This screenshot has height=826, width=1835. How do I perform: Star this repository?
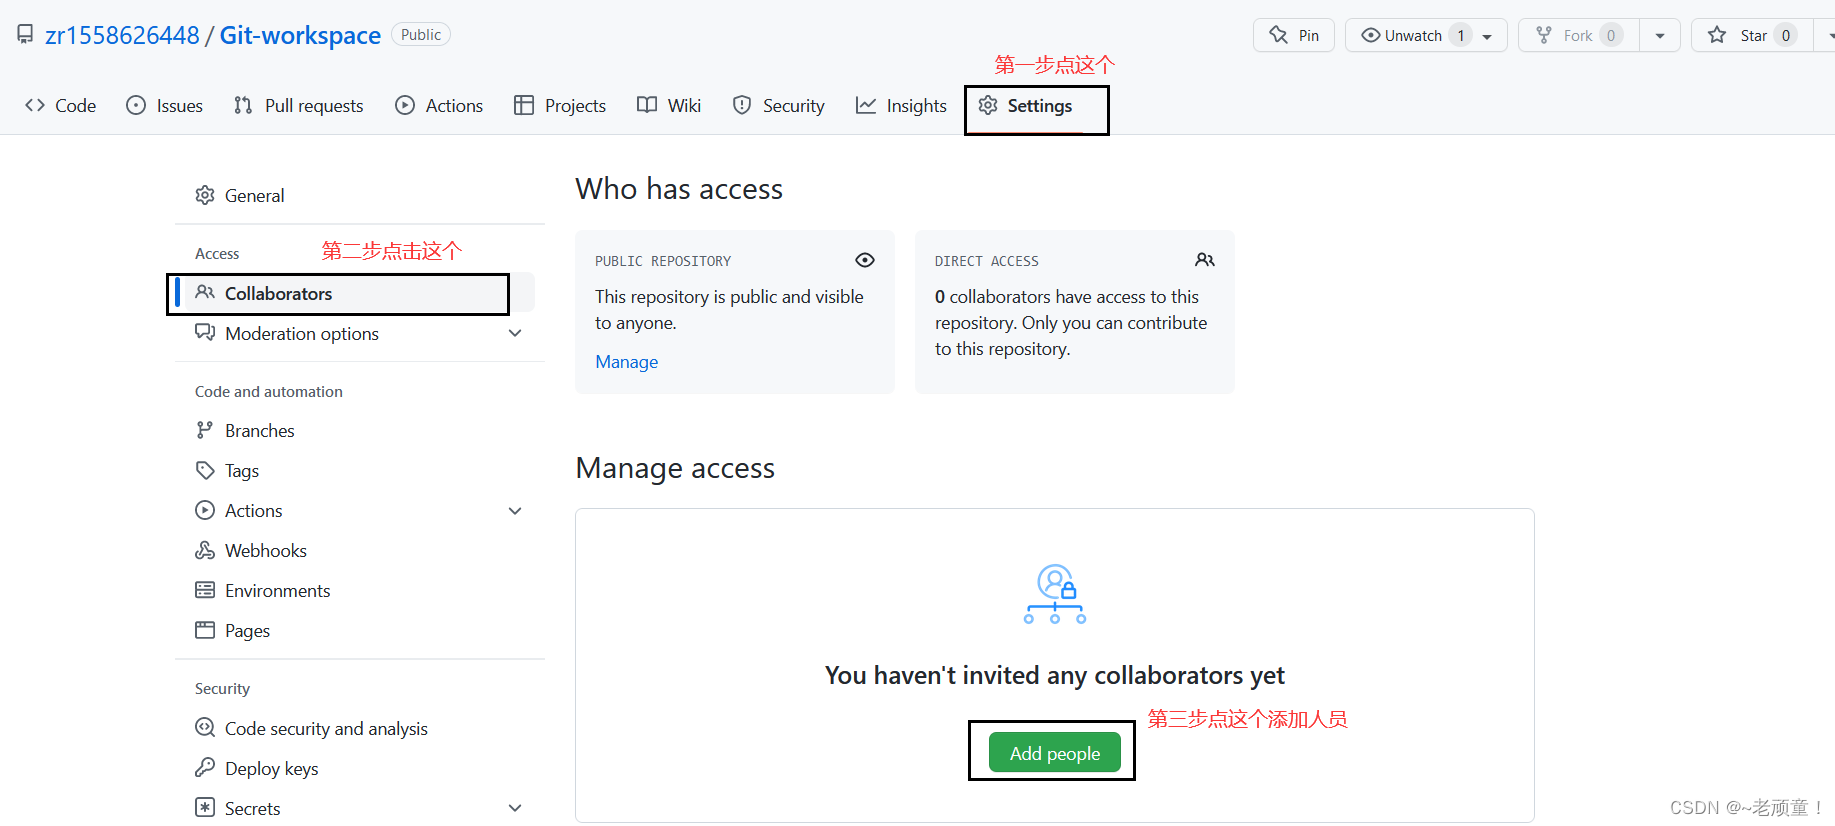coord(1753,35)
